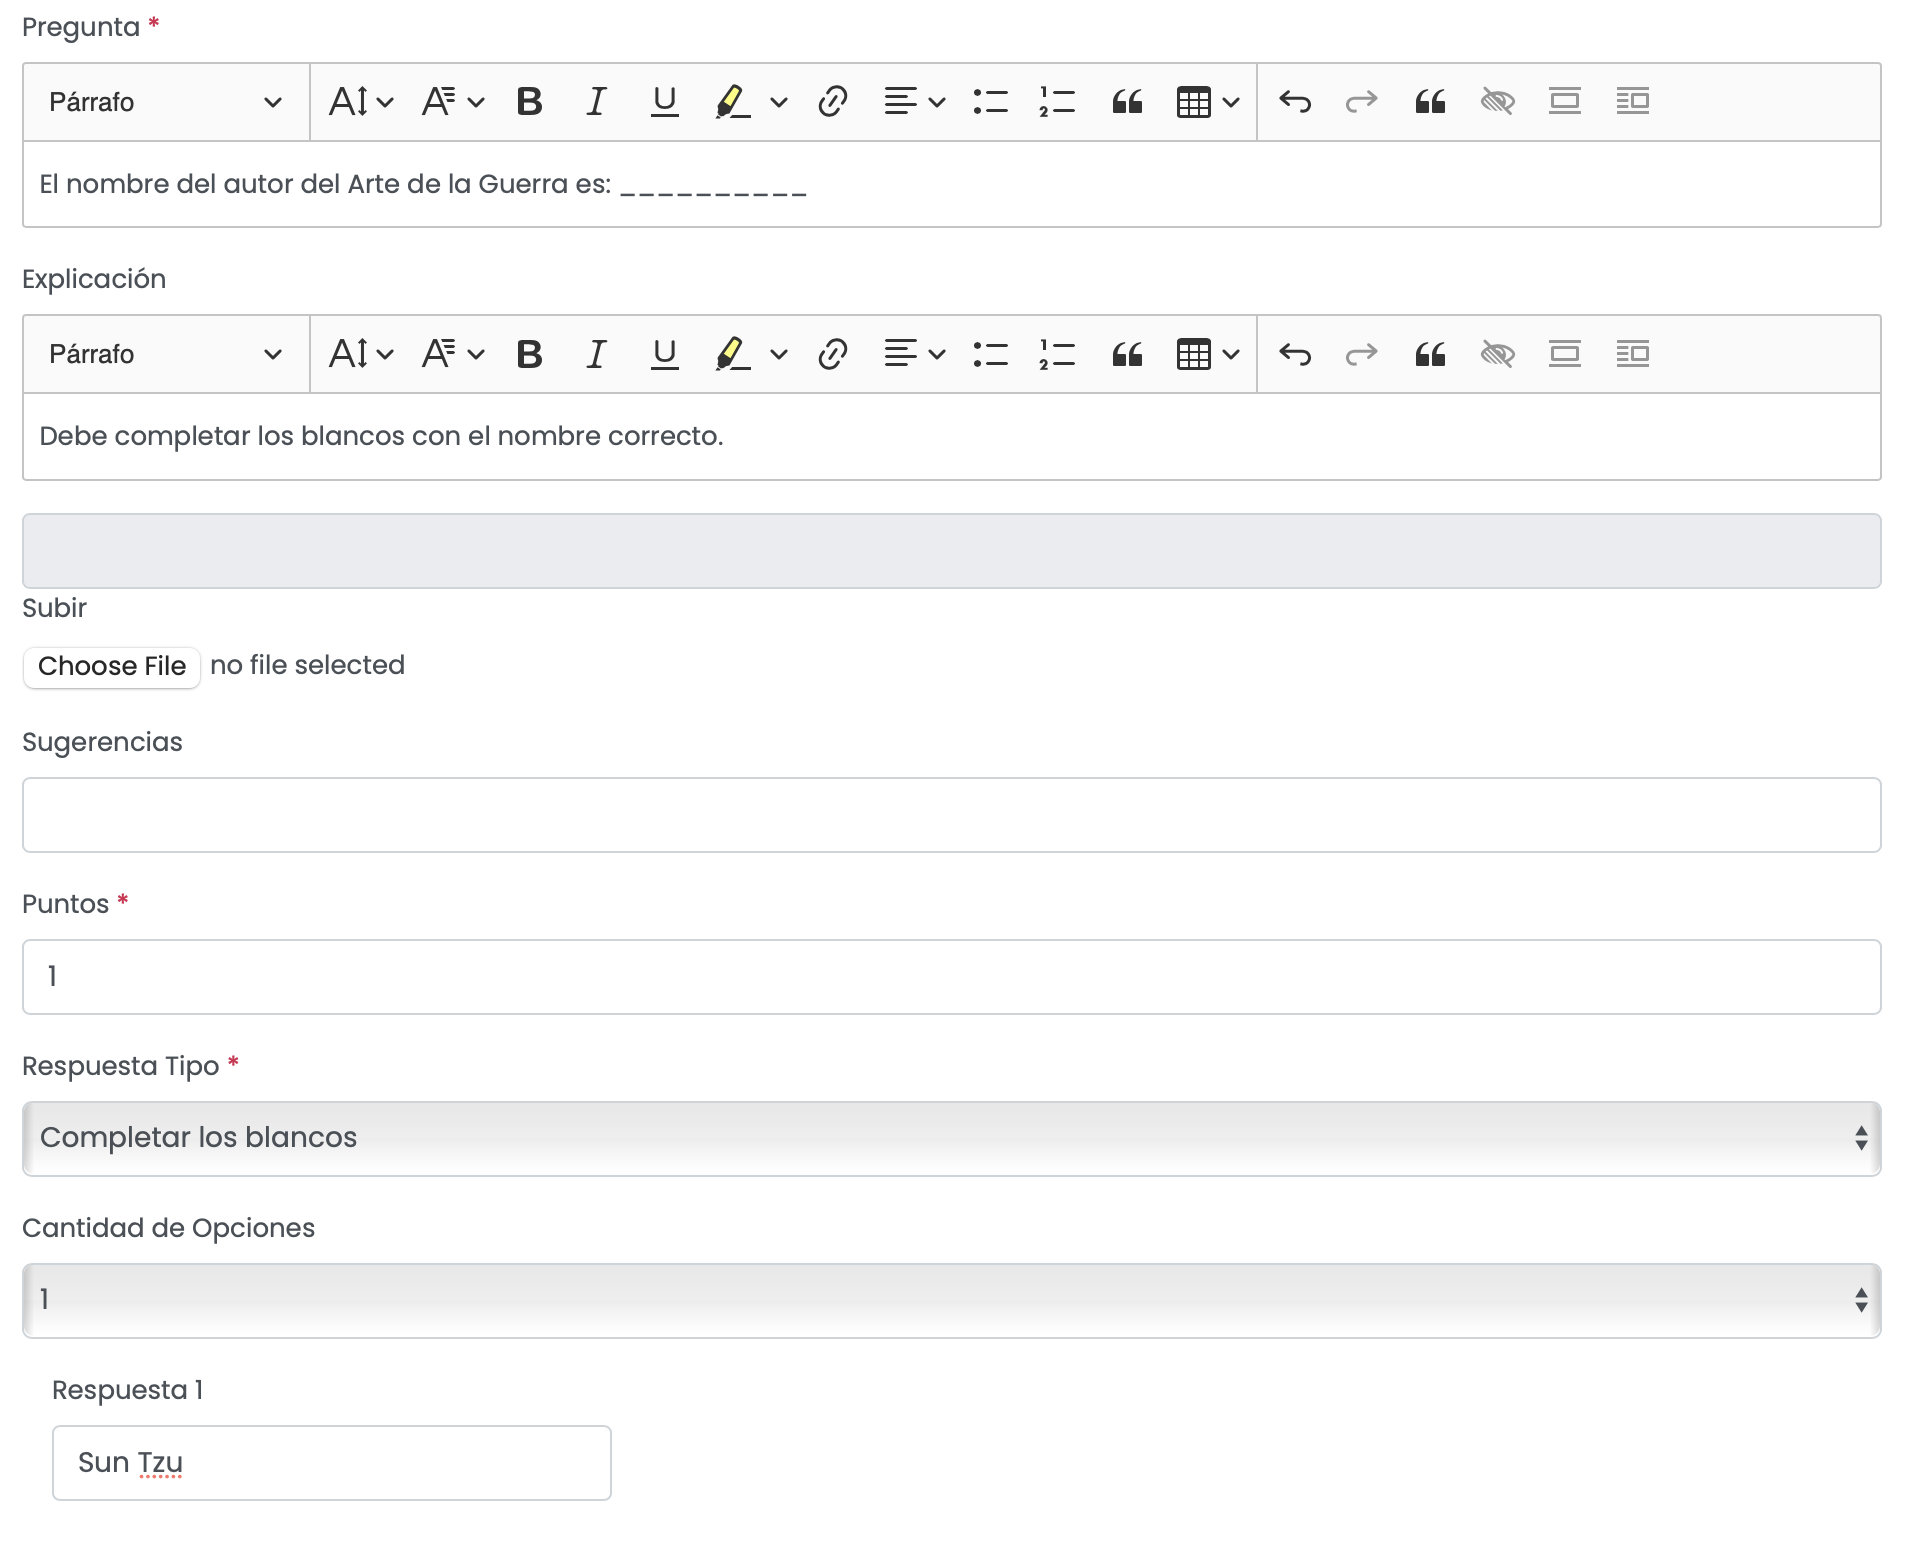Click second quote icon in Pregunta toolbar

(1430, 102)
